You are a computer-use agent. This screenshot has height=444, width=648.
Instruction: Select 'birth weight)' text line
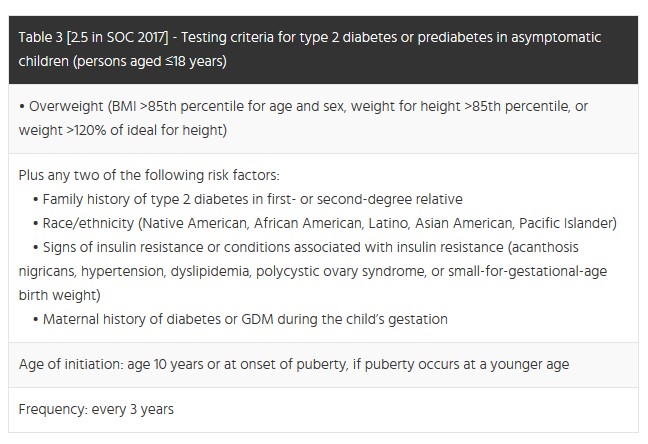[x=60, y=295]
